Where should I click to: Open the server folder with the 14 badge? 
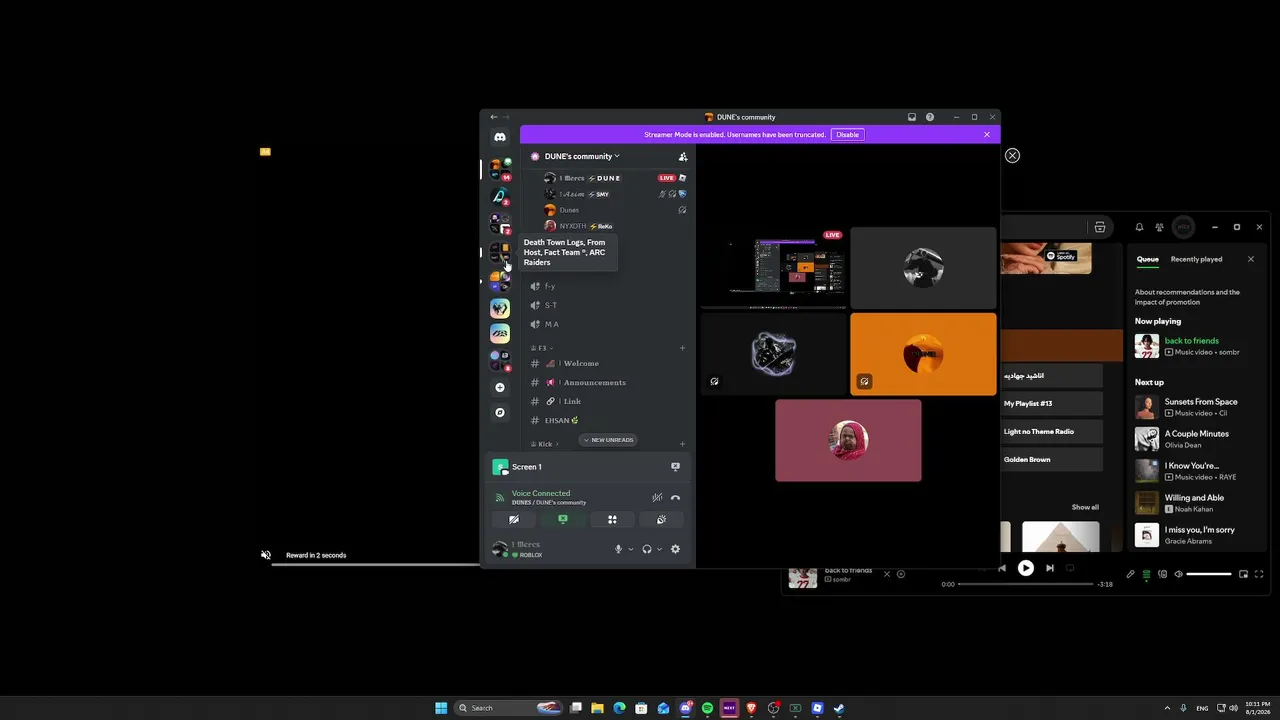tap(500, 169)
